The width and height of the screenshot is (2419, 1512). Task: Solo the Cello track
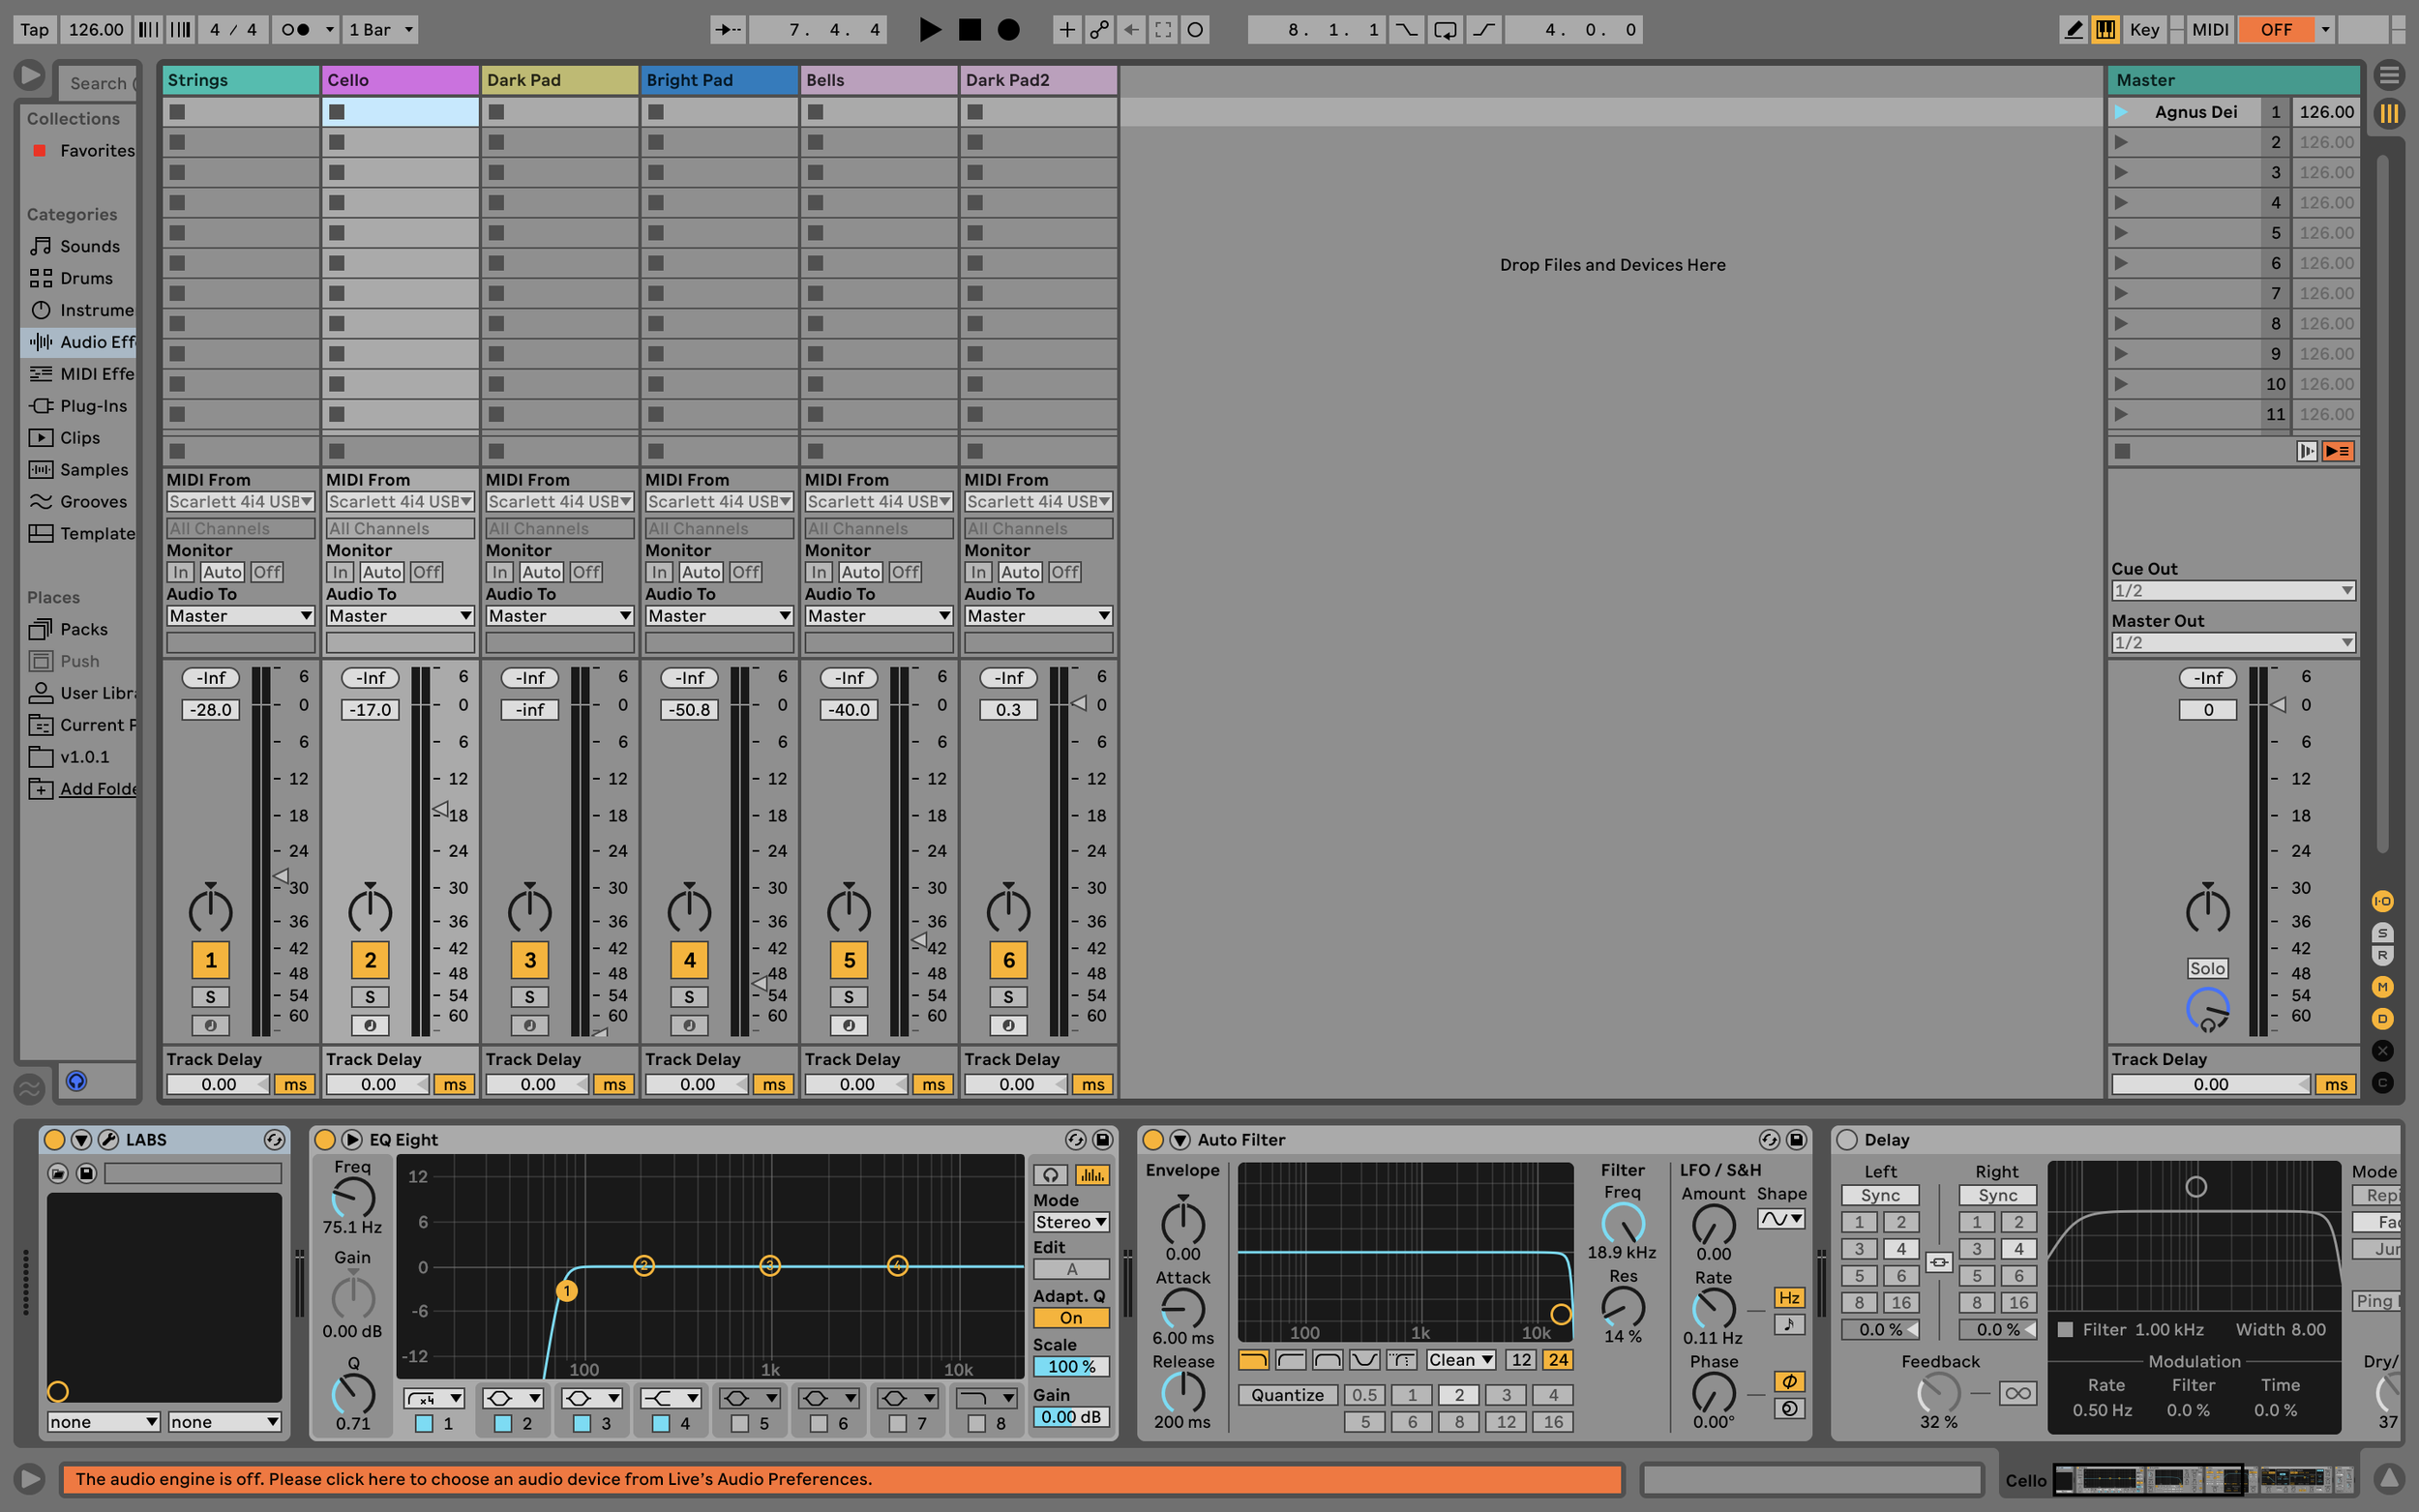[x=370, y=996]
